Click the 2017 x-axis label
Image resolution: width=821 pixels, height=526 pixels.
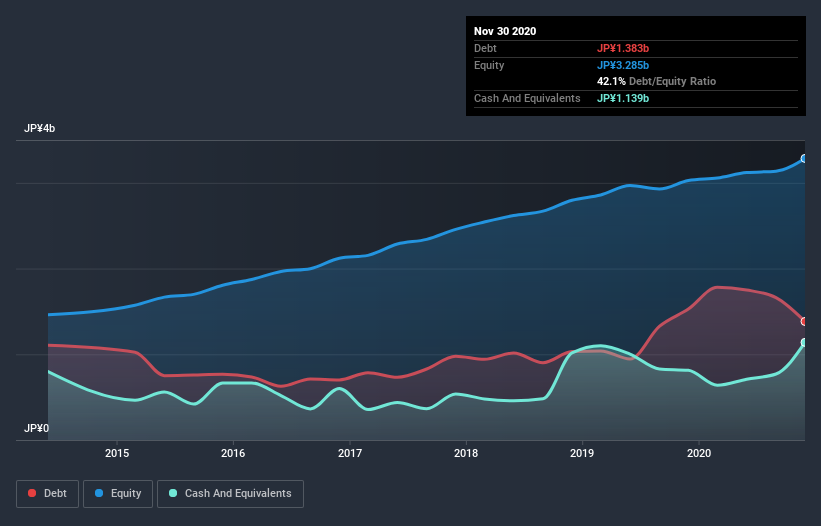pyautogui.click(x=350, y=453)
